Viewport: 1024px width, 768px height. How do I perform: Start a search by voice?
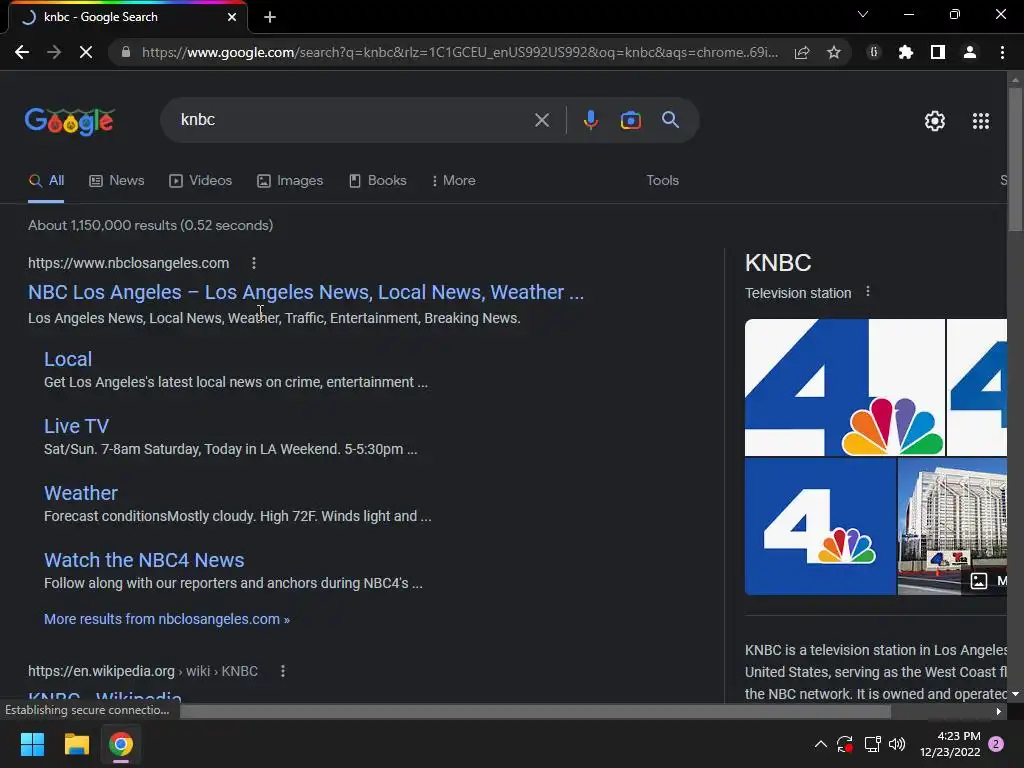[x=590, y=120]
